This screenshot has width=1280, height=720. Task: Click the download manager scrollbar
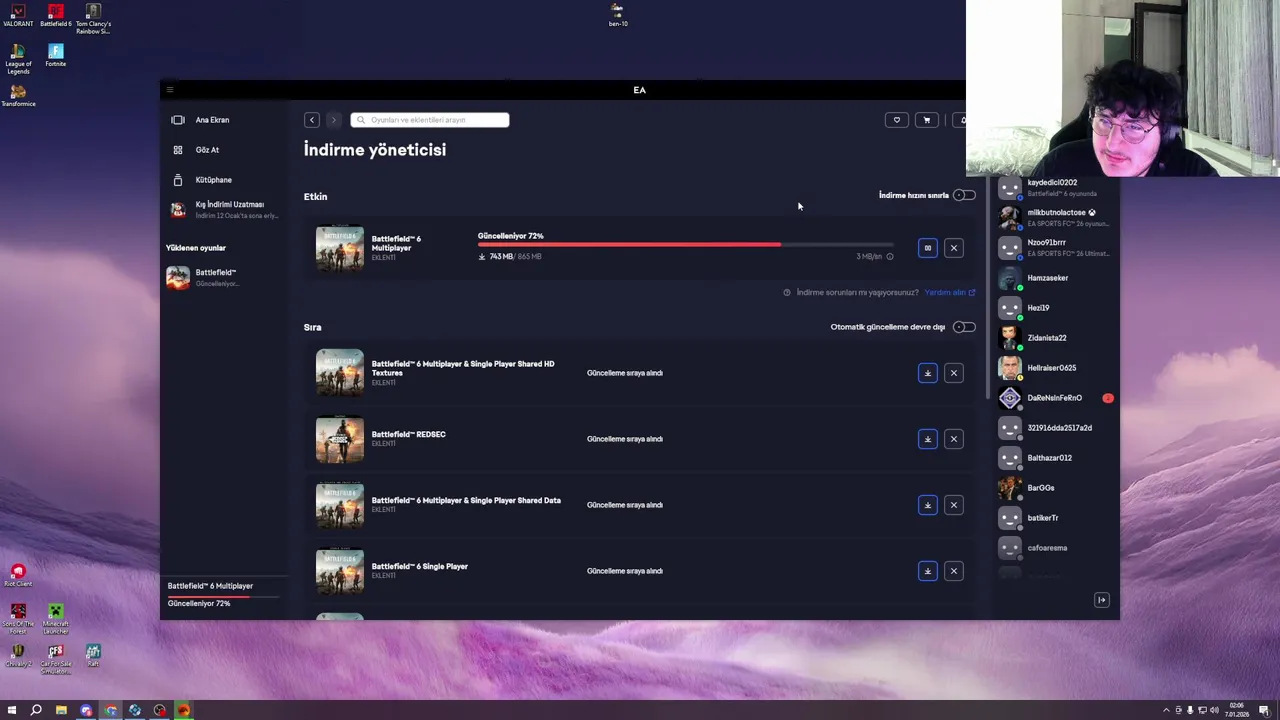click(988, 290)
